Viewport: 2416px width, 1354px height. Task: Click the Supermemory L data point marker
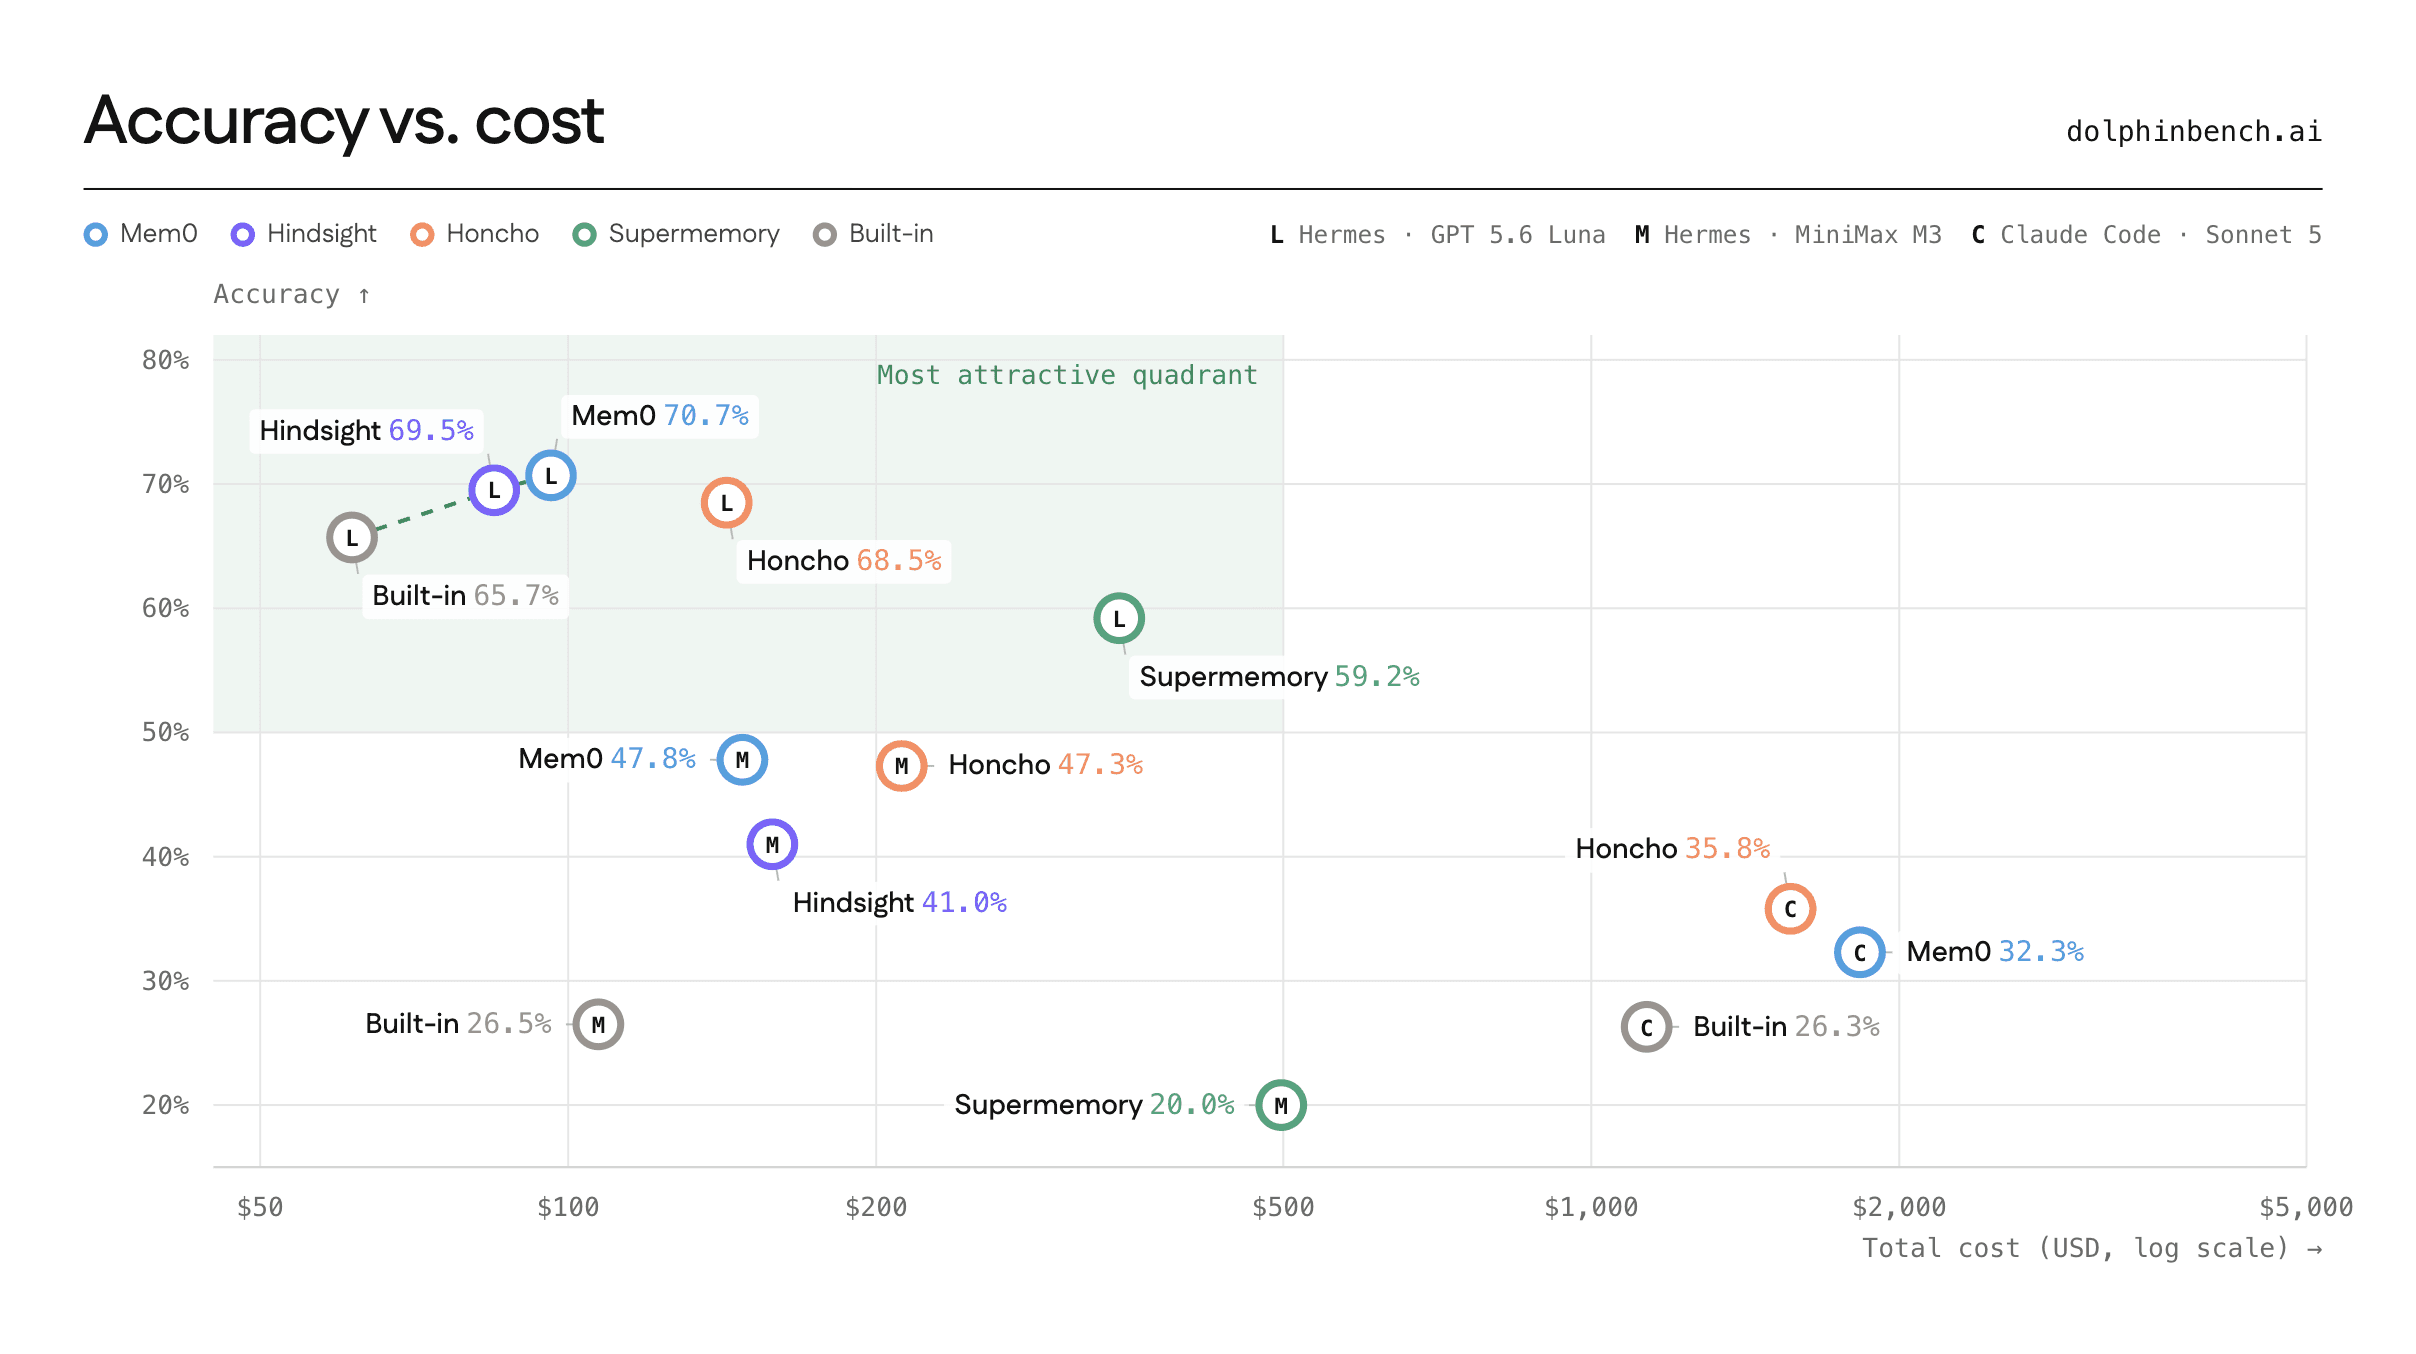tap(1119, 619)
